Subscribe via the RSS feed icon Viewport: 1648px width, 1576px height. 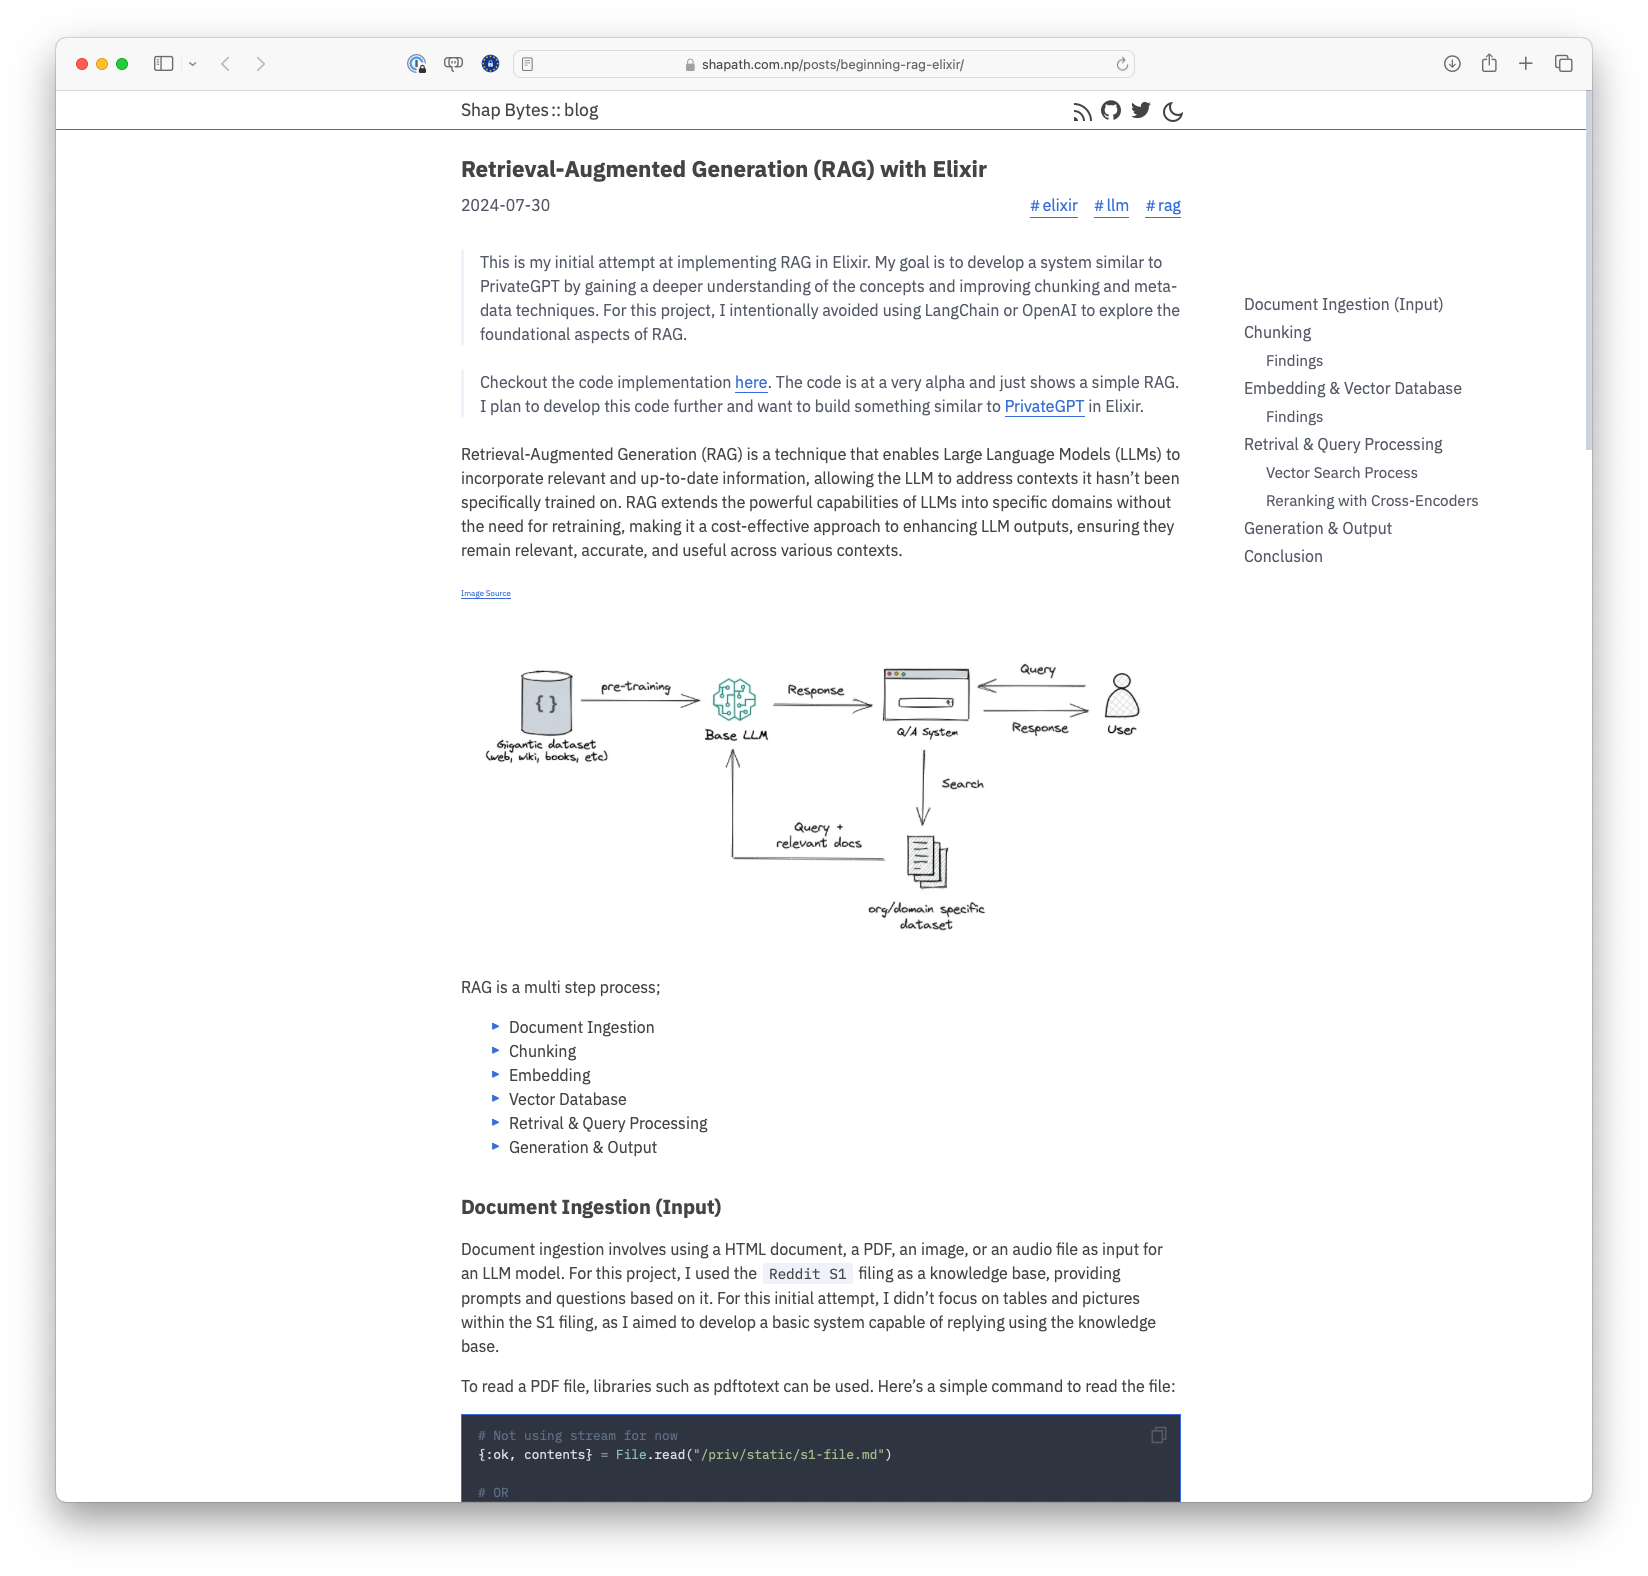1082,112
